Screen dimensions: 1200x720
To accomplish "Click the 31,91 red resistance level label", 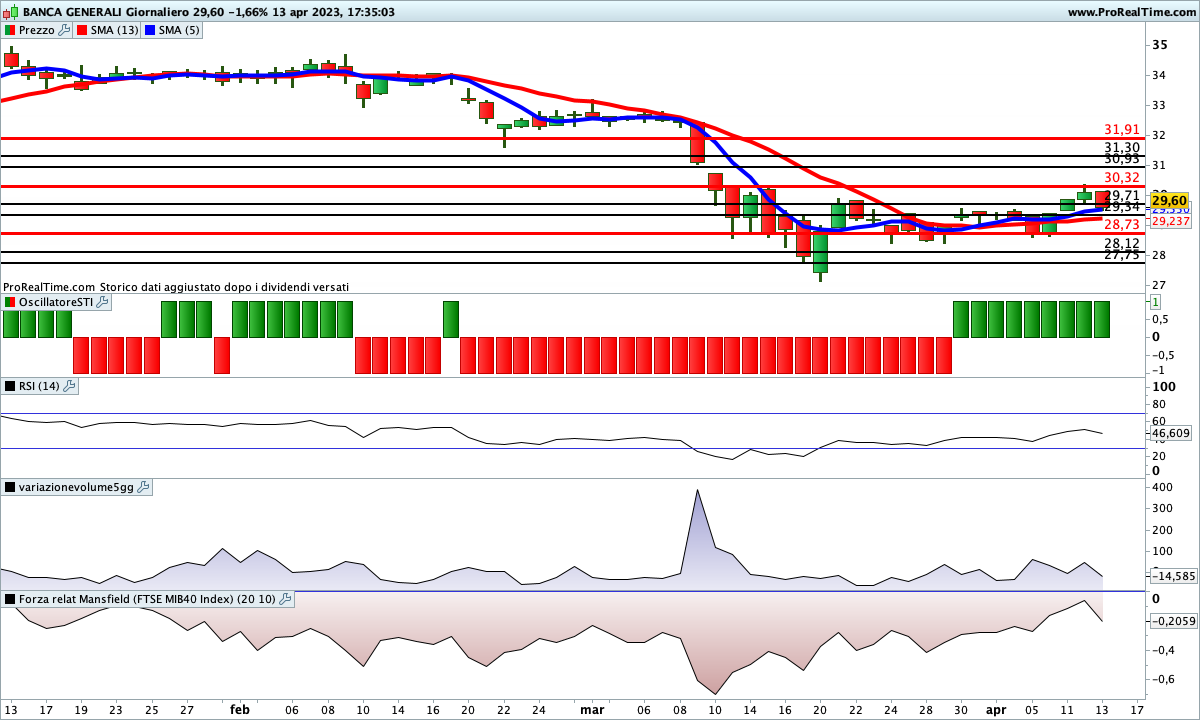I will tap(1122, 129).
